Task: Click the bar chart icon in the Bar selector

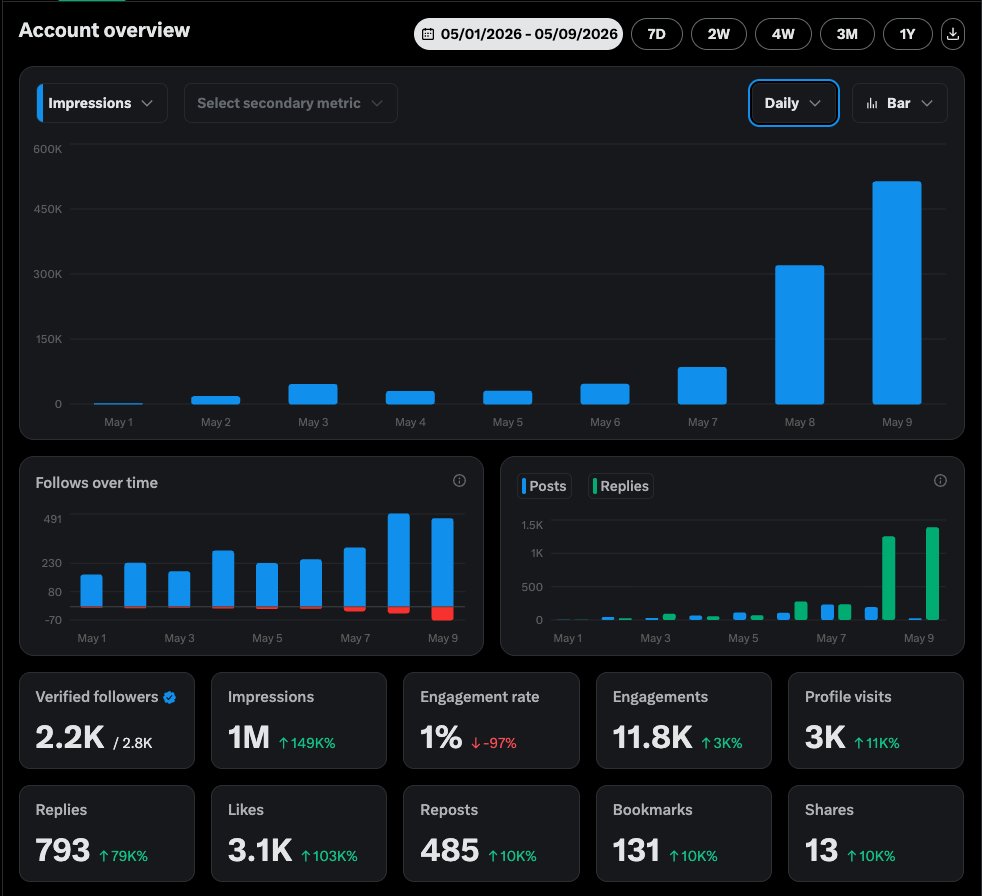Action: click(872, 103)
